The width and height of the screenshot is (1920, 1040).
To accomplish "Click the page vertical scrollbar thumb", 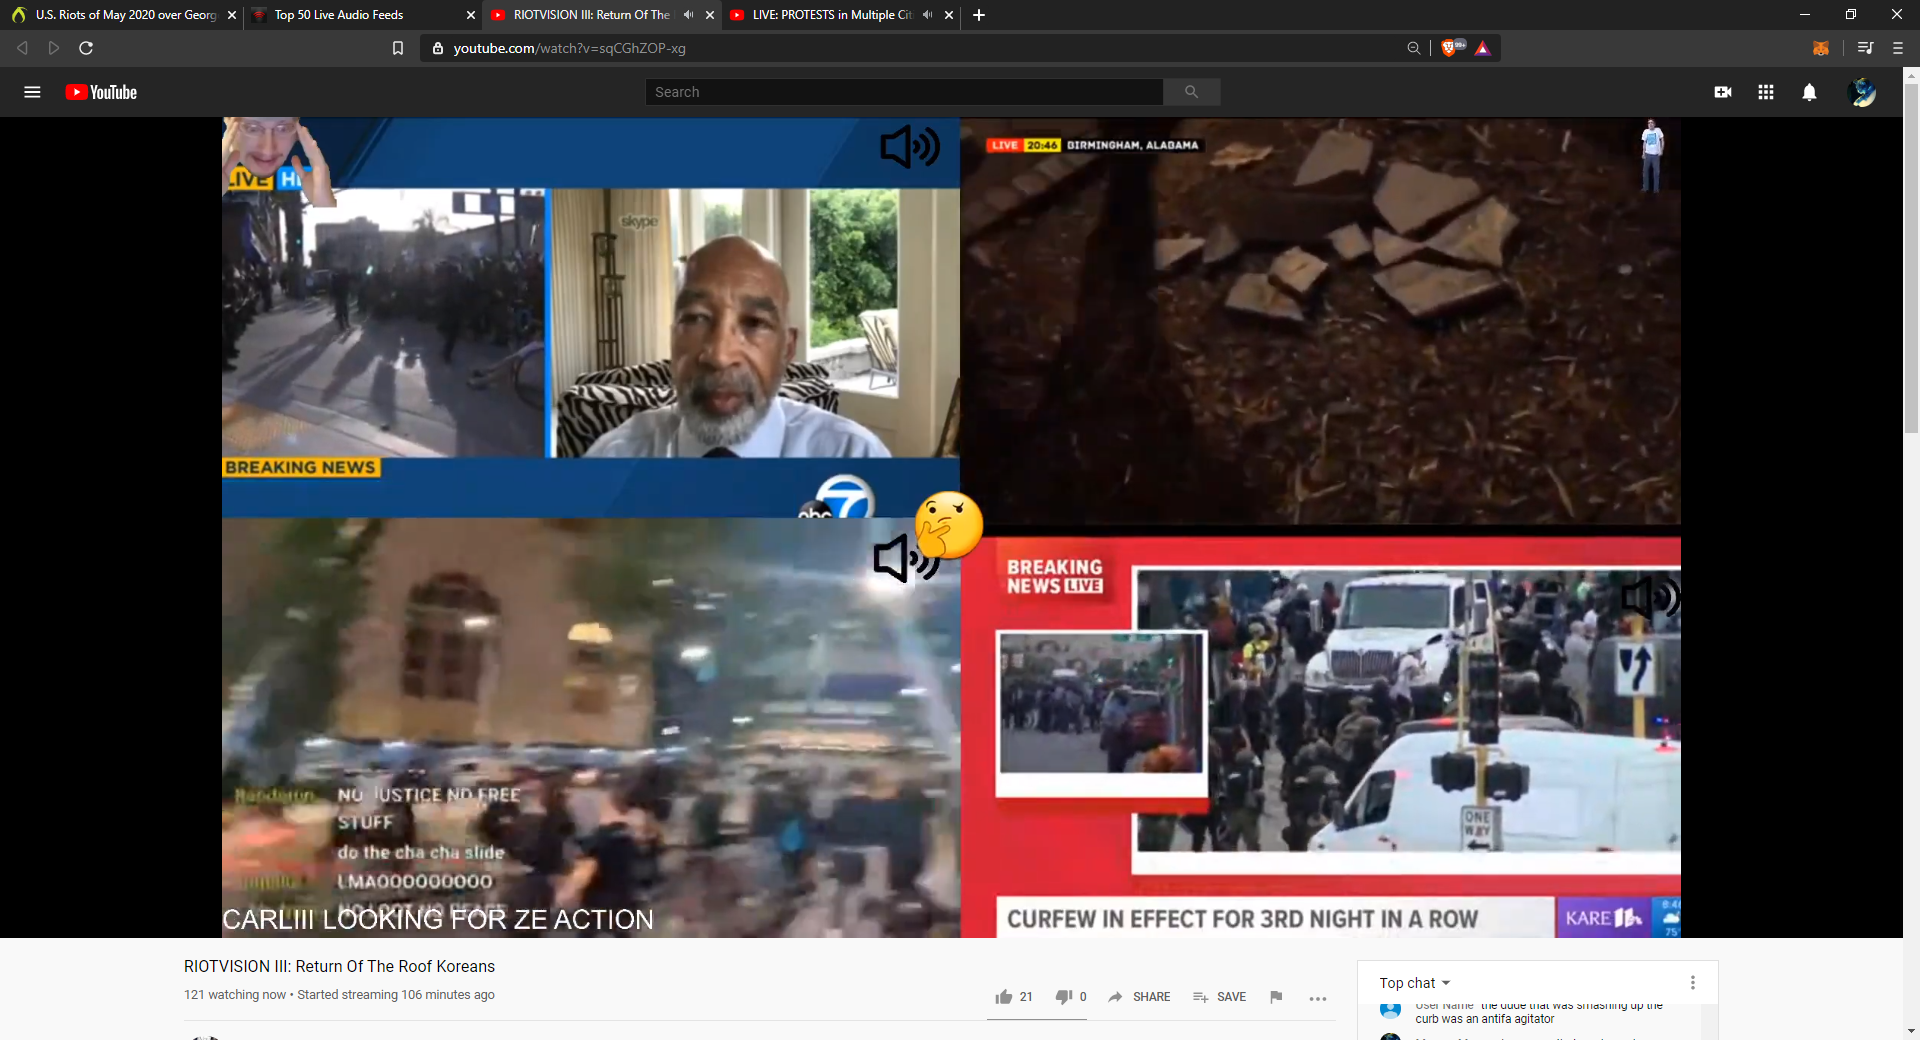I will coord(1911,258).
